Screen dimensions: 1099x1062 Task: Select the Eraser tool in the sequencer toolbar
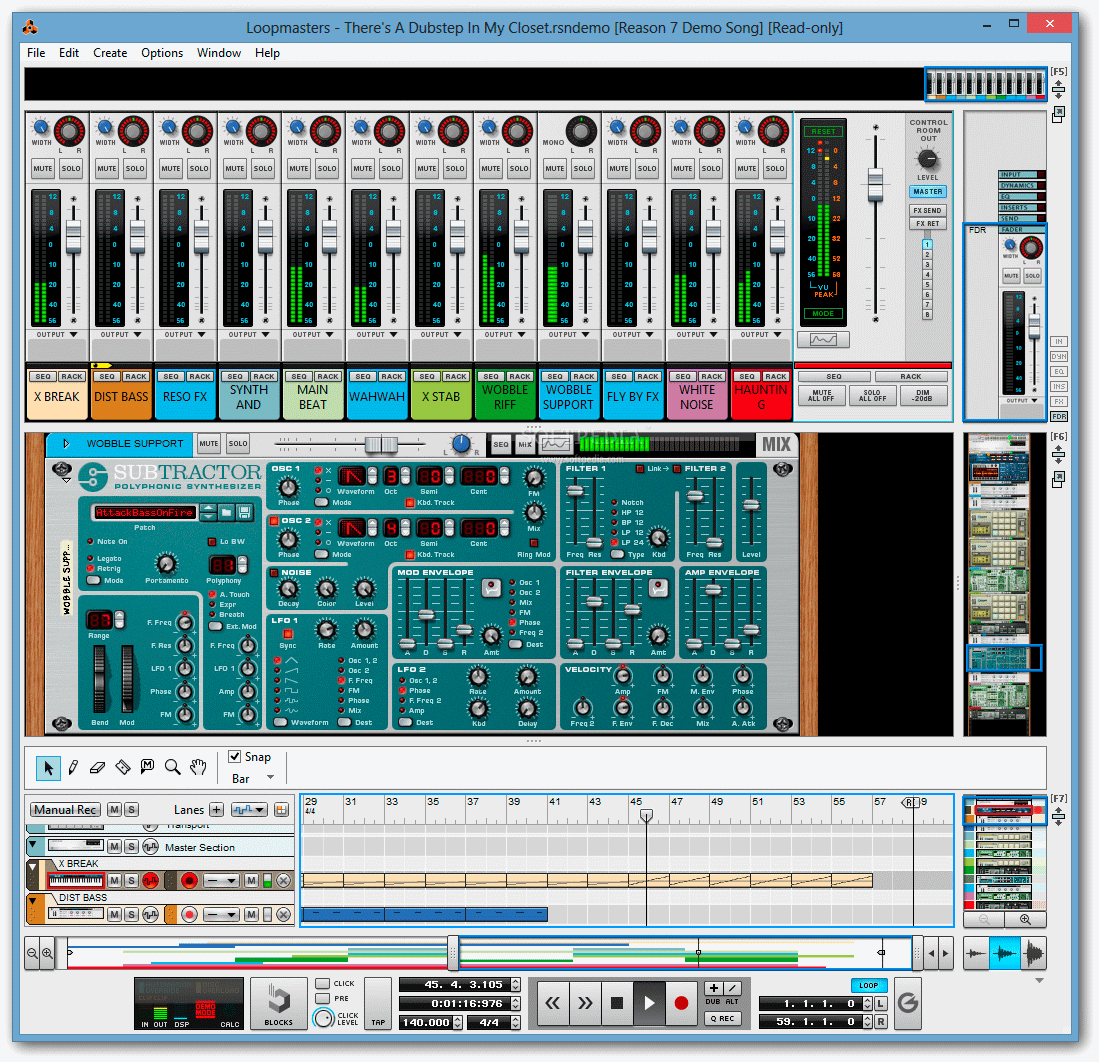pos(97,767)
